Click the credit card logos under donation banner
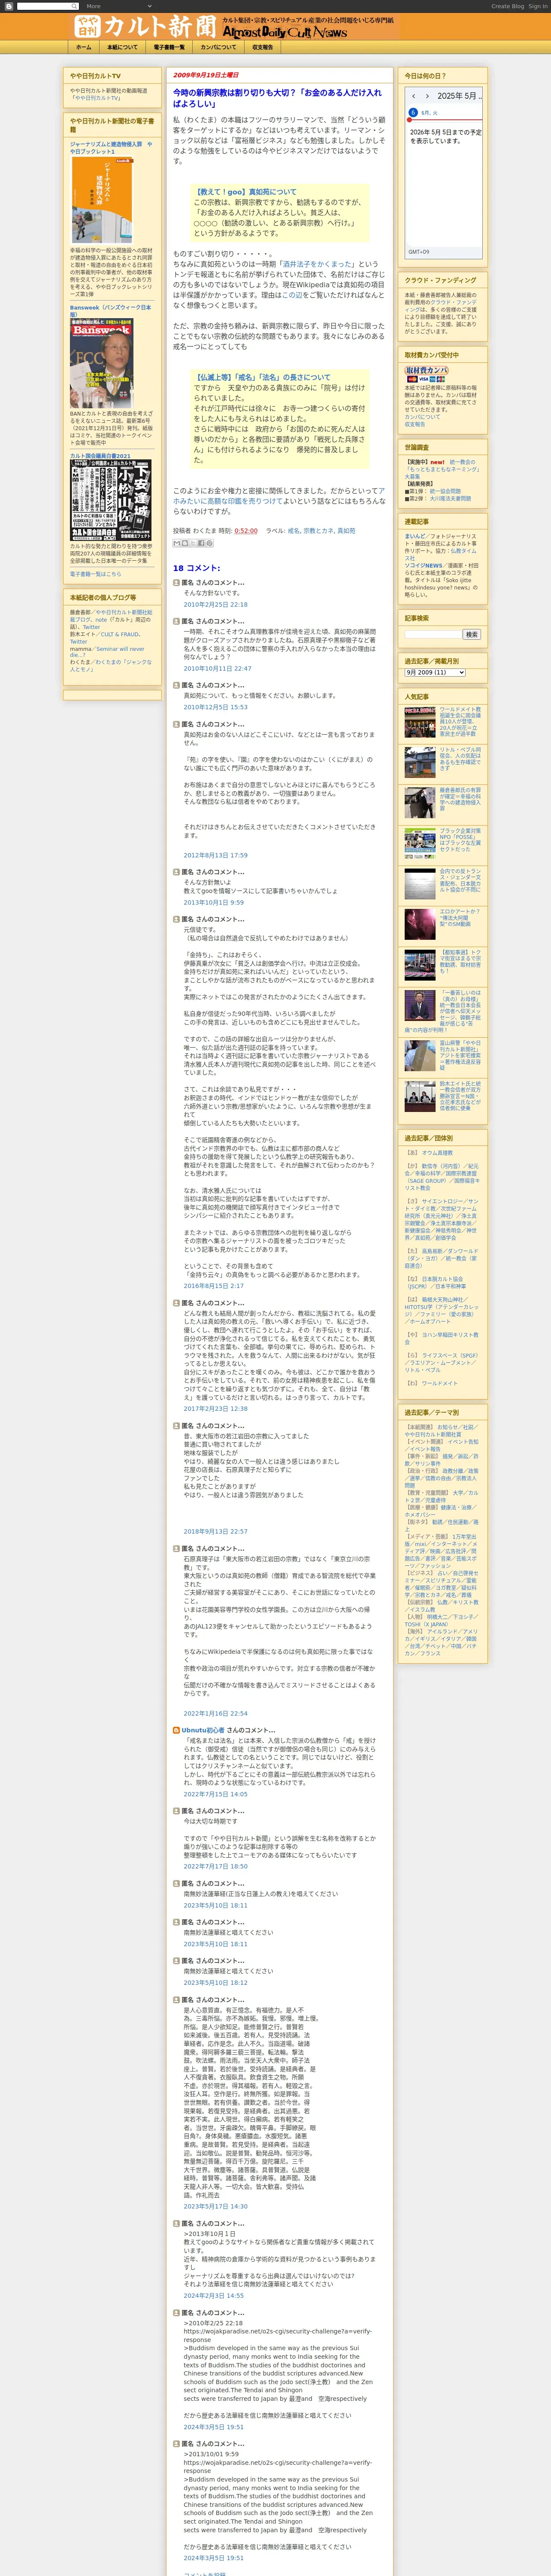This screenshot has height=2576, width=551. coord(426,380)
